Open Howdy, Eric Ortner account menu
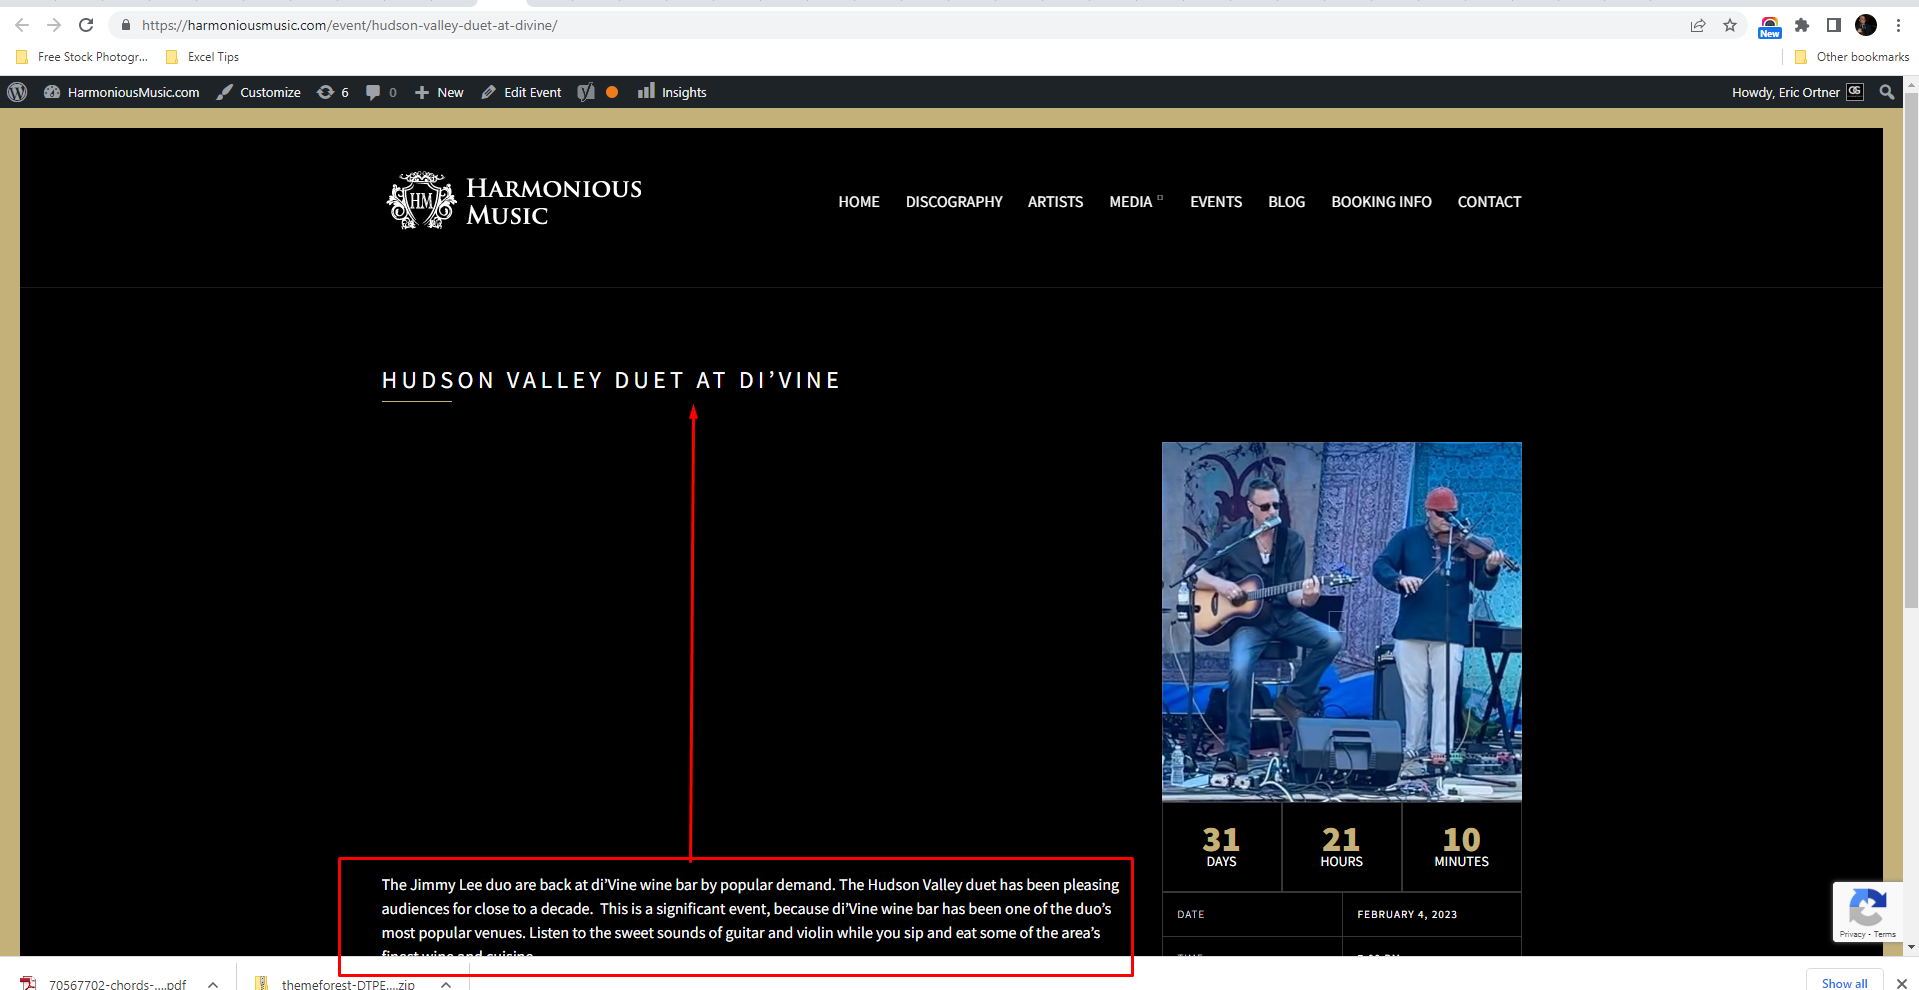 tap(1797, 92)
